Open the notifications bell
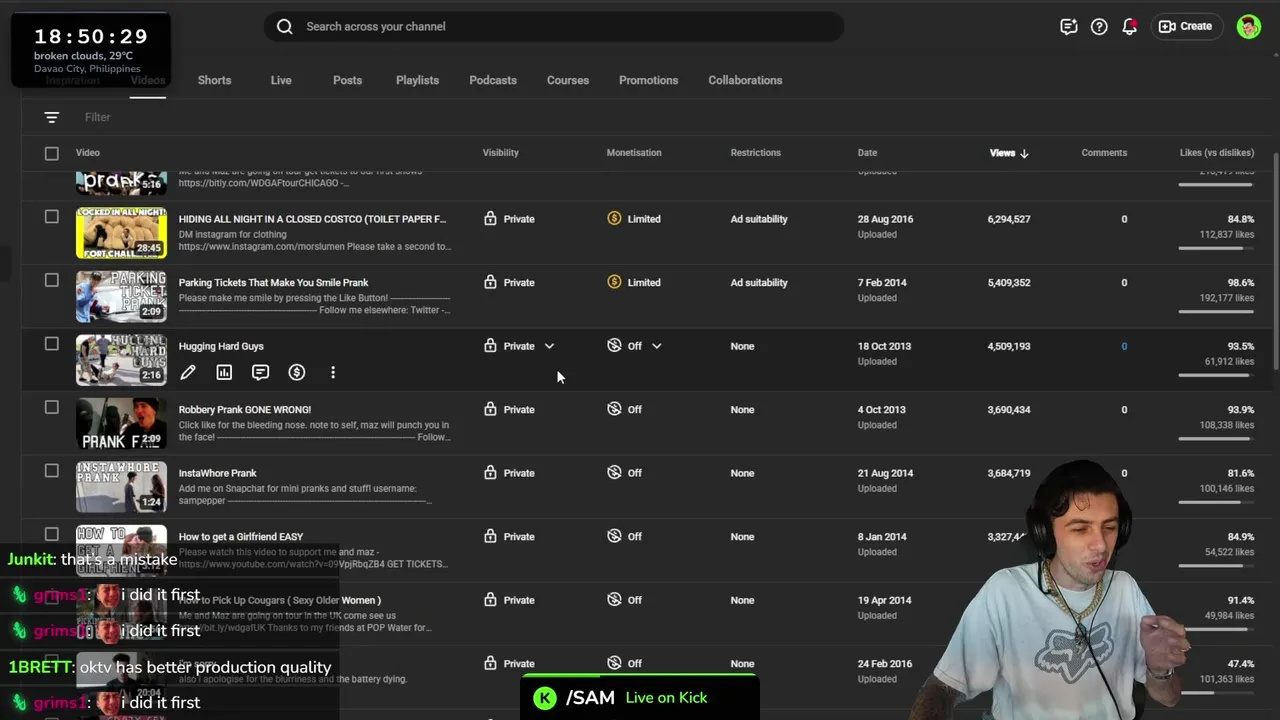1280x720 pixels. click(x=1129, y=27)
